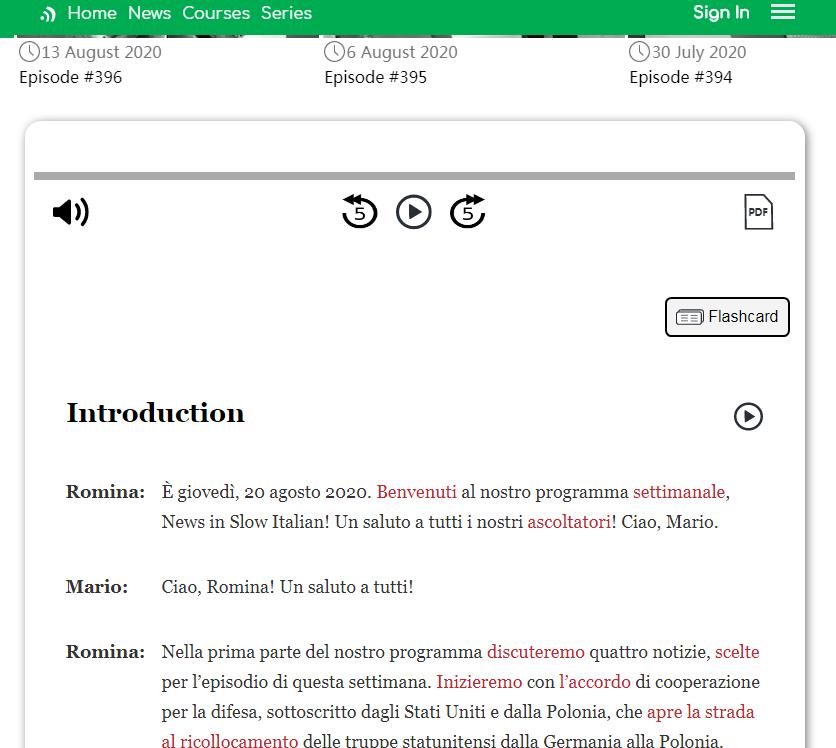This screenshot has height=748, width=836.
Task: Open the Flashcard button
Action: (x=727, y=317)
